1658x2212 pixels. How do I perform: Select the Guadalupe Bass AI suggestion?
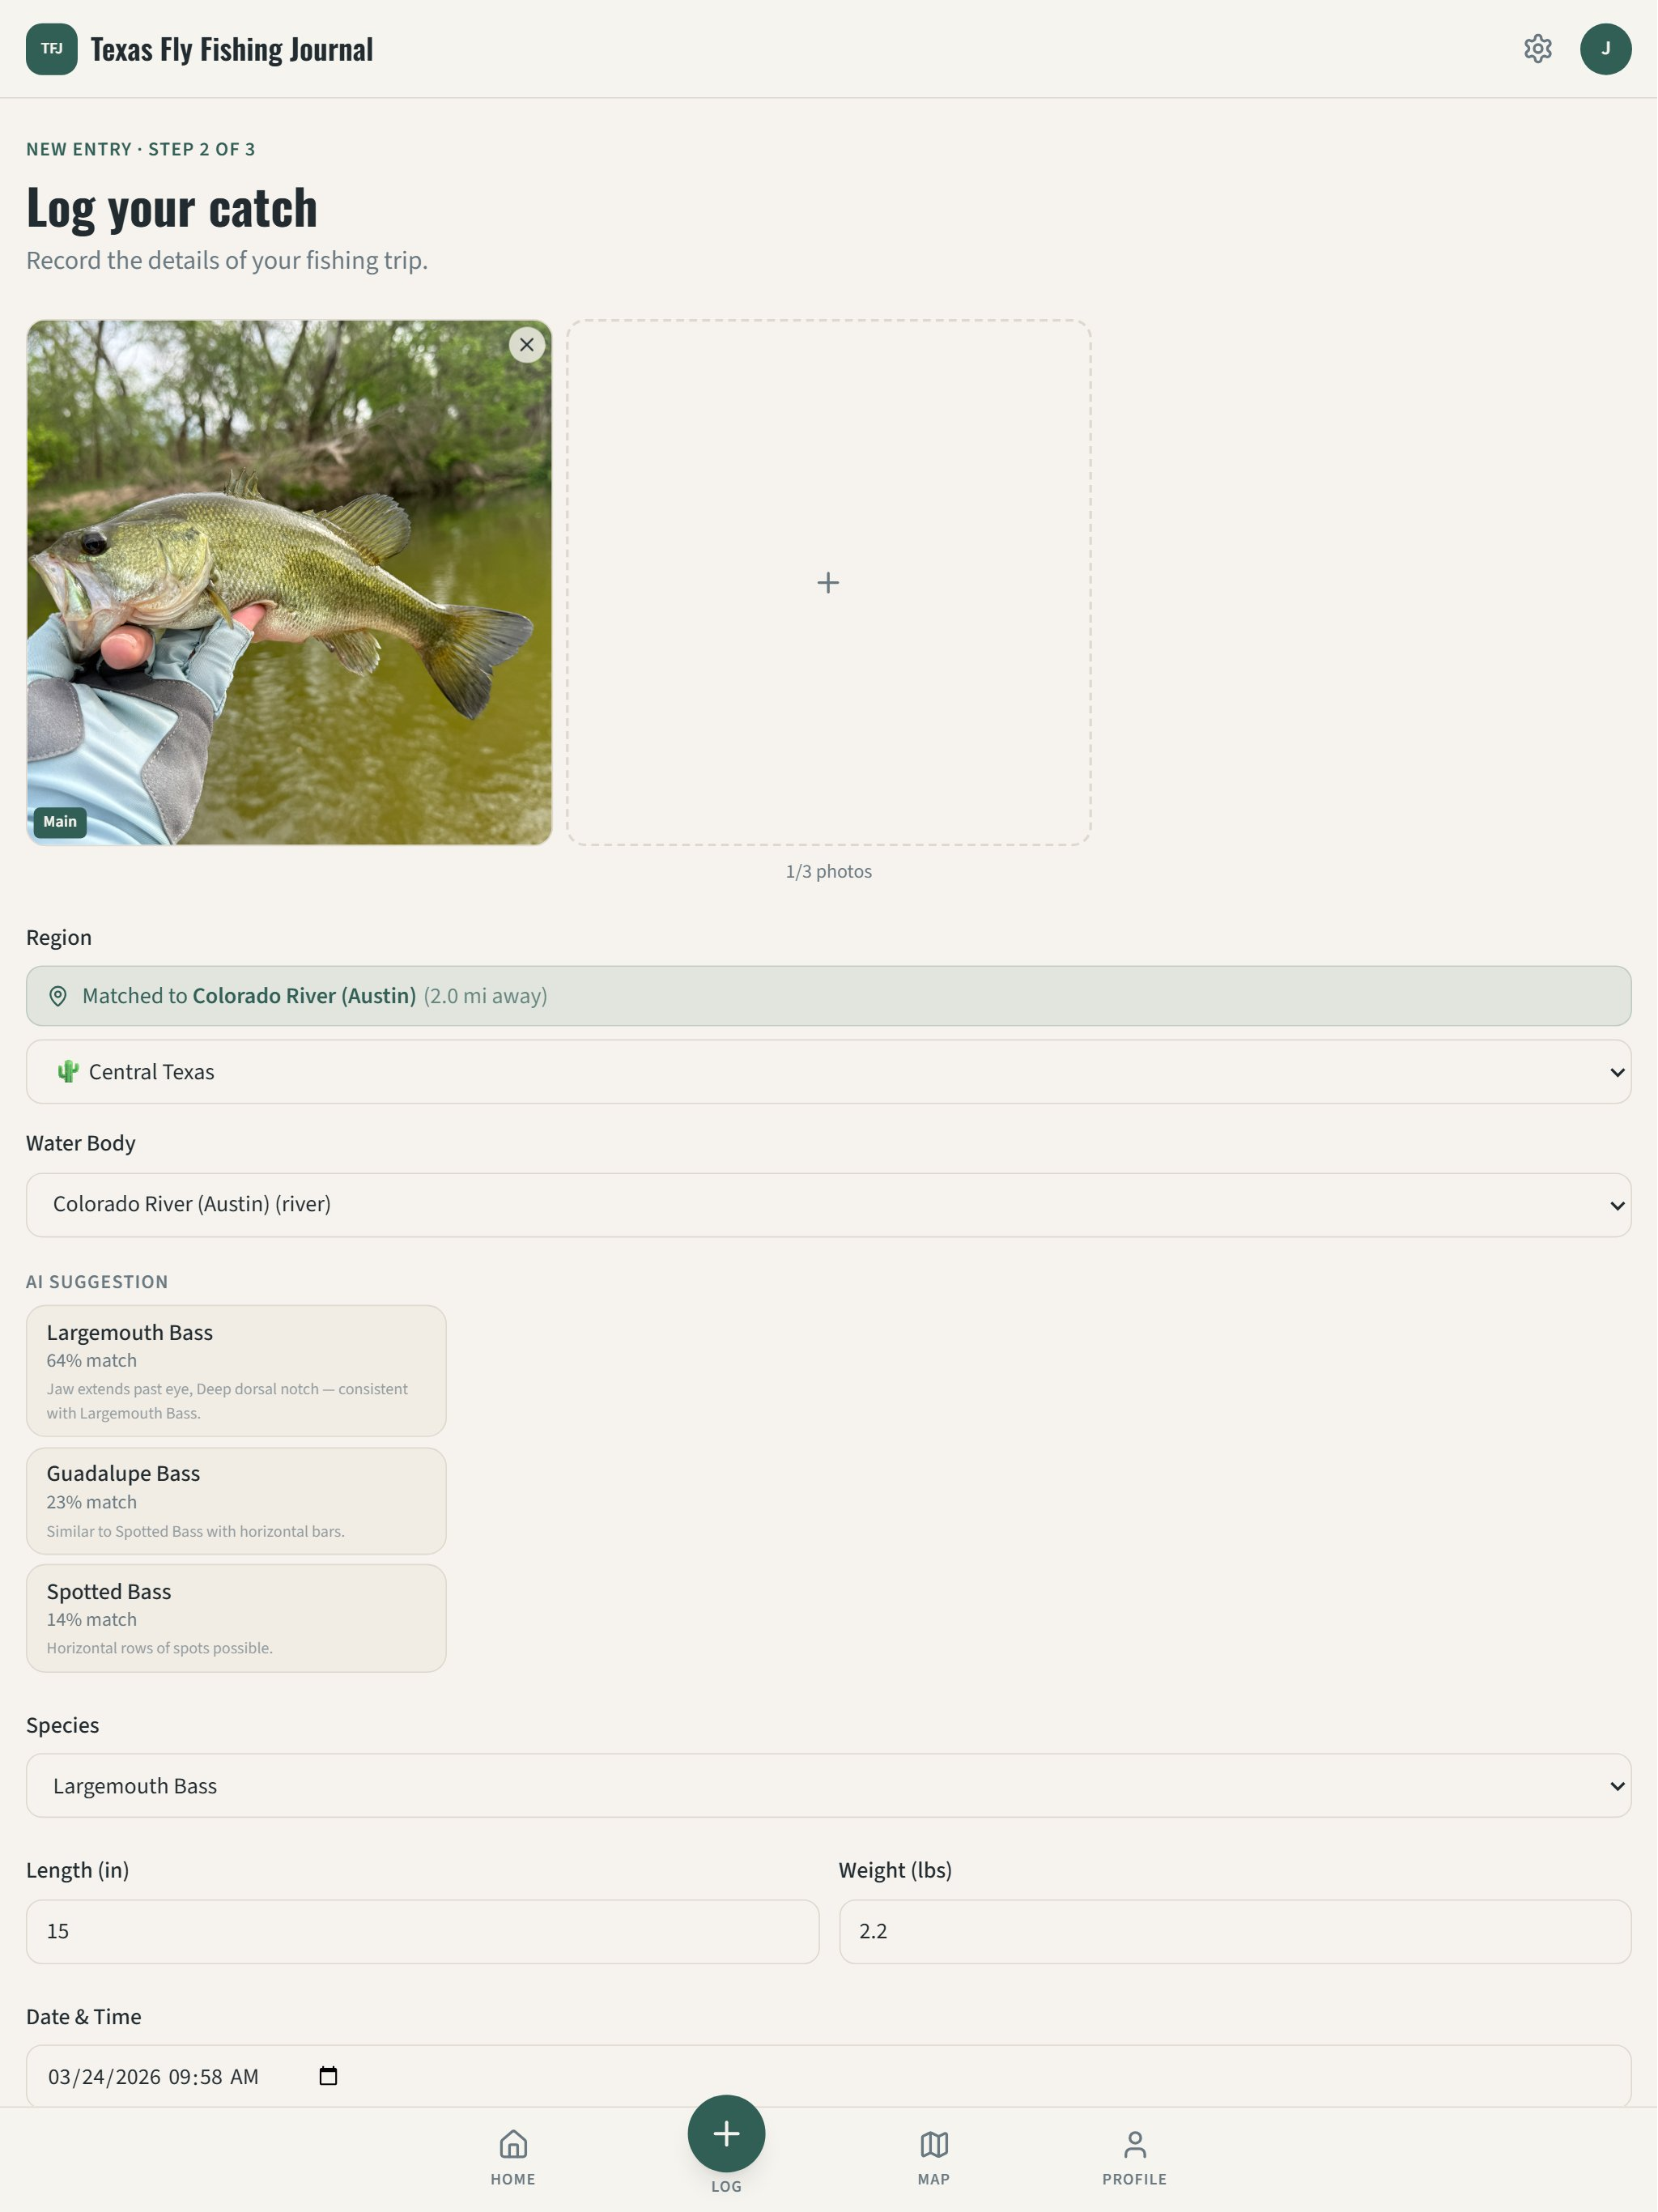coord(236,1501)
